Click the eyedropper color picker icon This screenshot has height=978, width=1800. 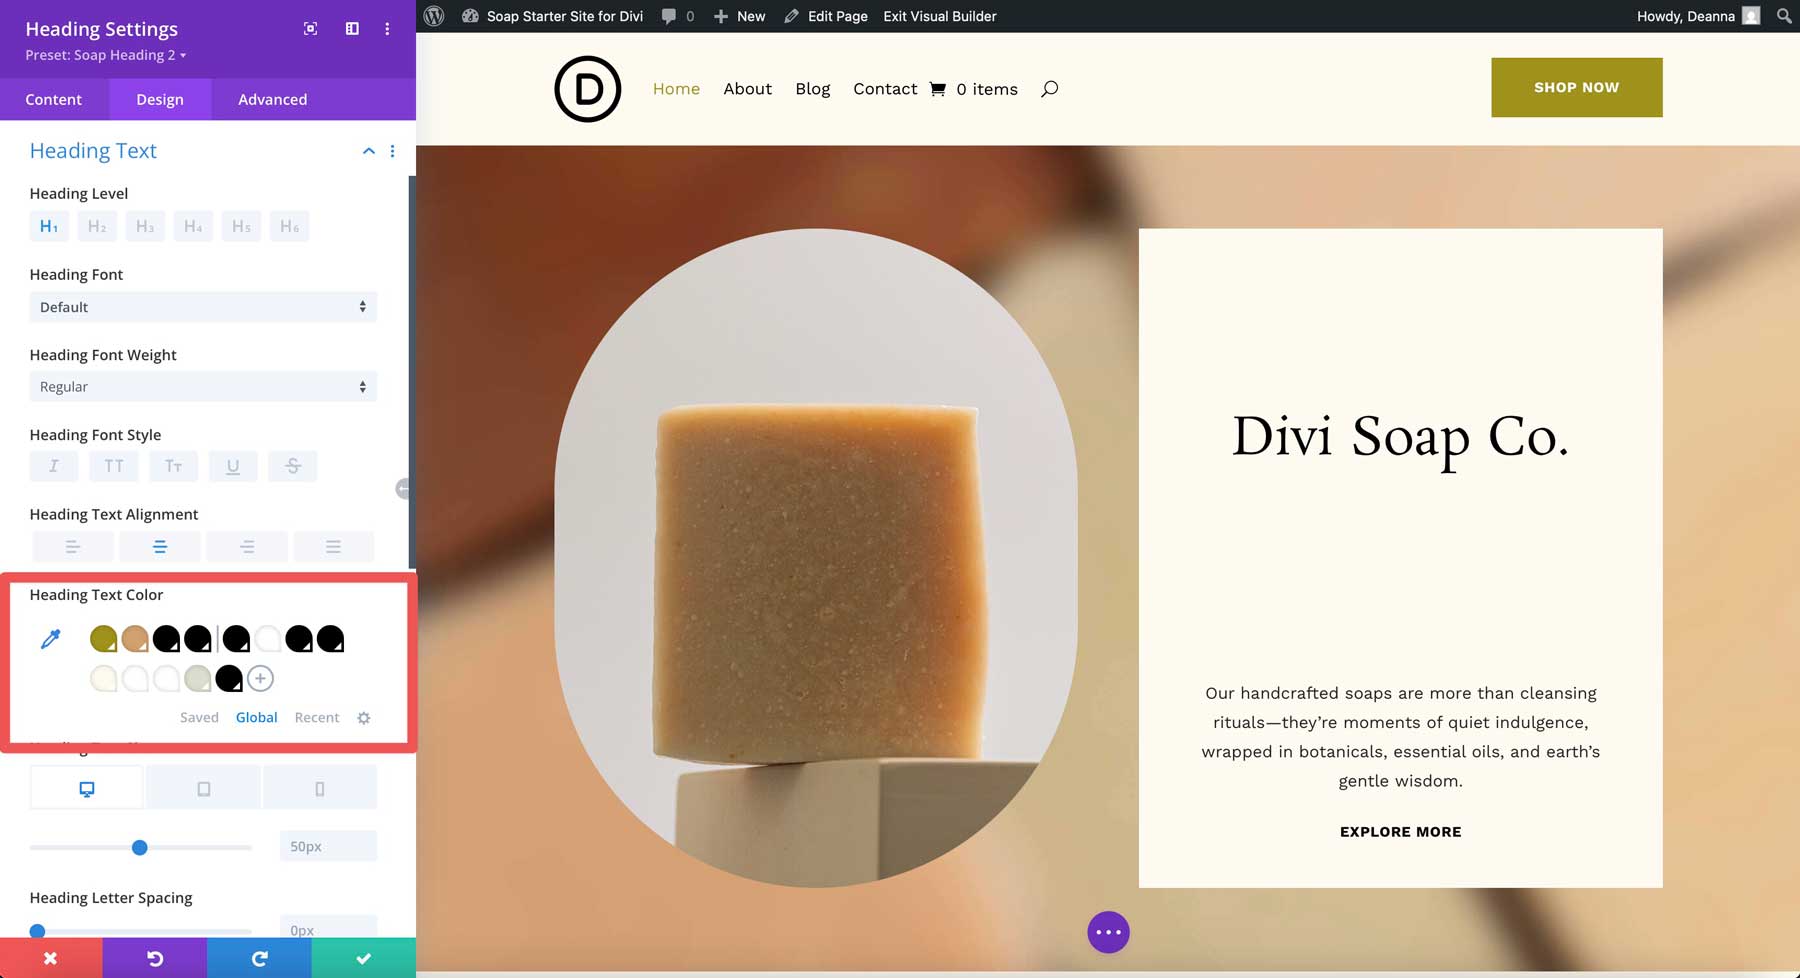tap(50, 639)
